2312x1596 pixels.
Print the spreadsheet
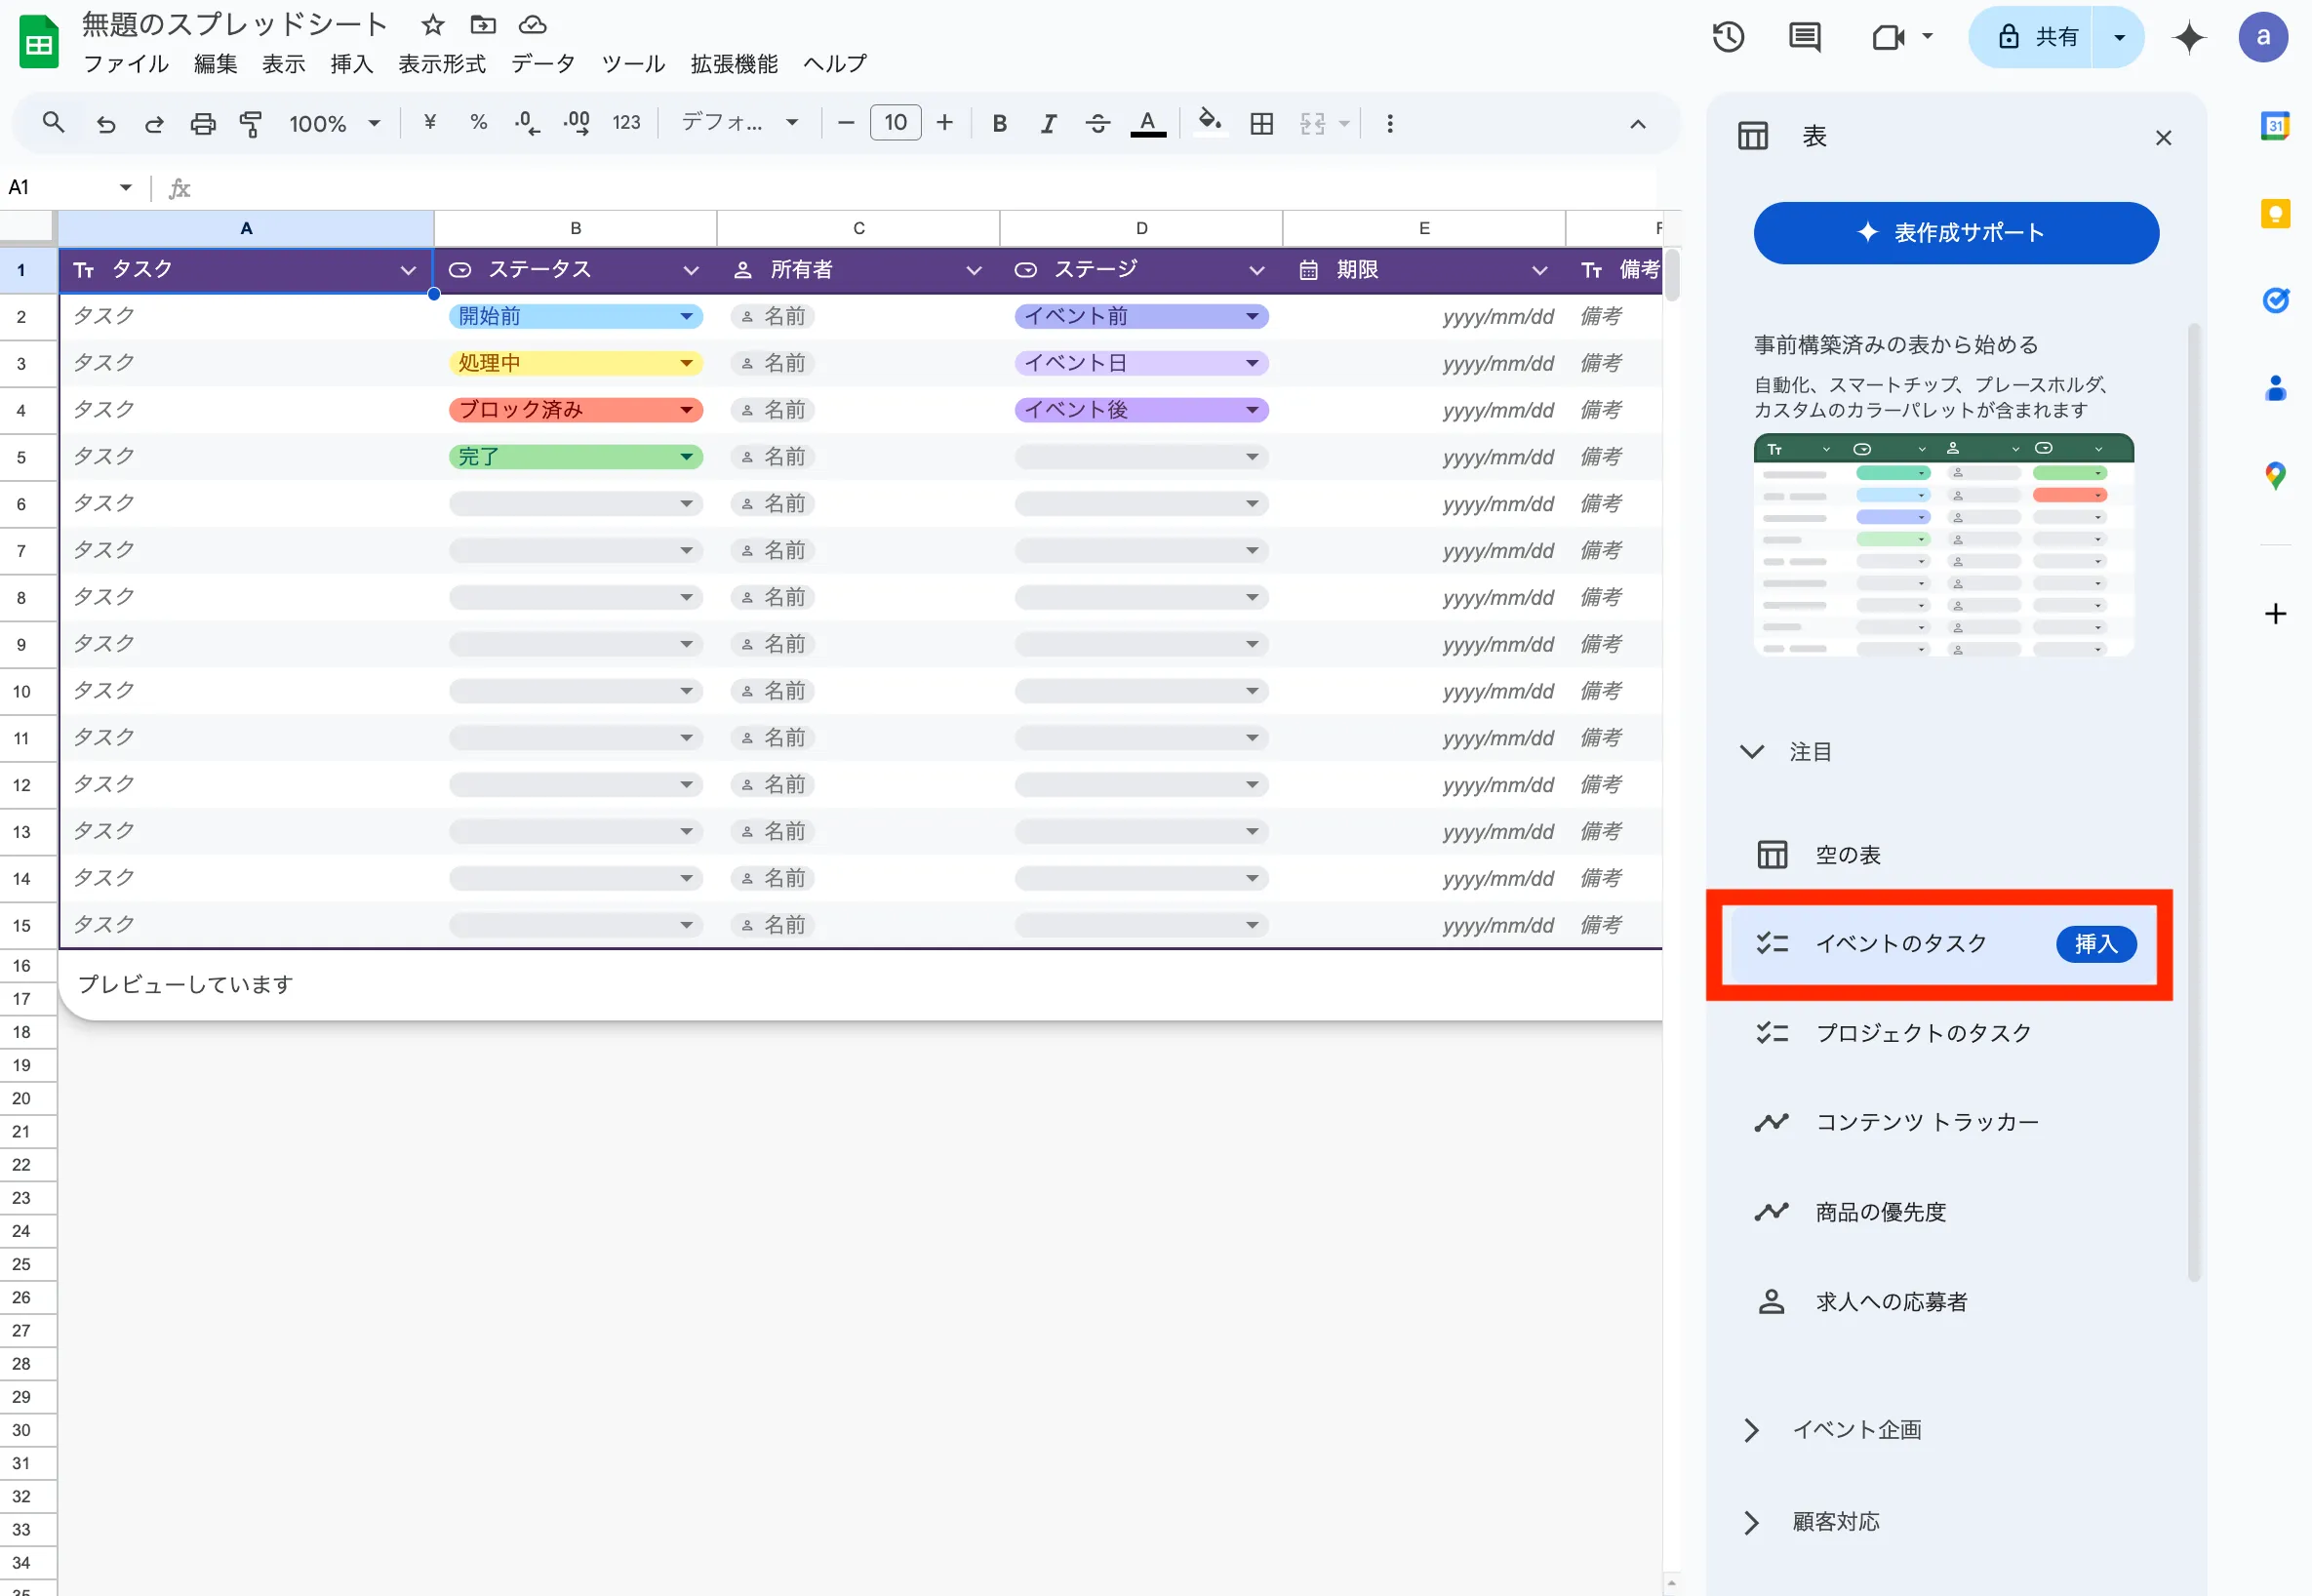203,123
